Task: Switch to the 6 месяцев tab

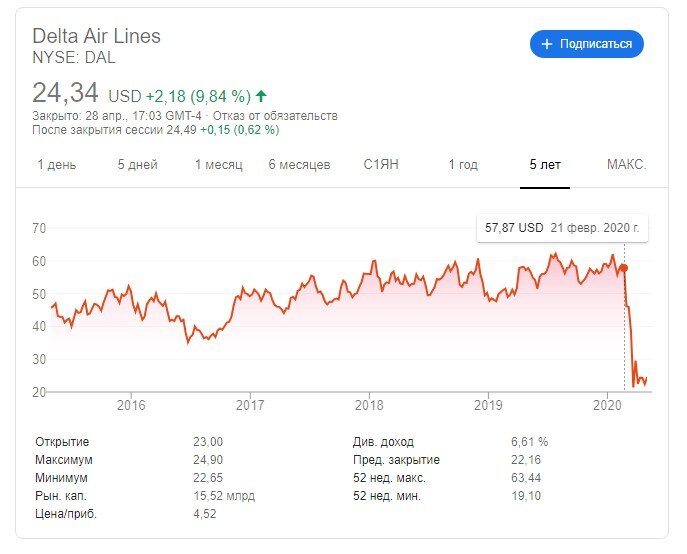Action: click(x=299, y=165)
